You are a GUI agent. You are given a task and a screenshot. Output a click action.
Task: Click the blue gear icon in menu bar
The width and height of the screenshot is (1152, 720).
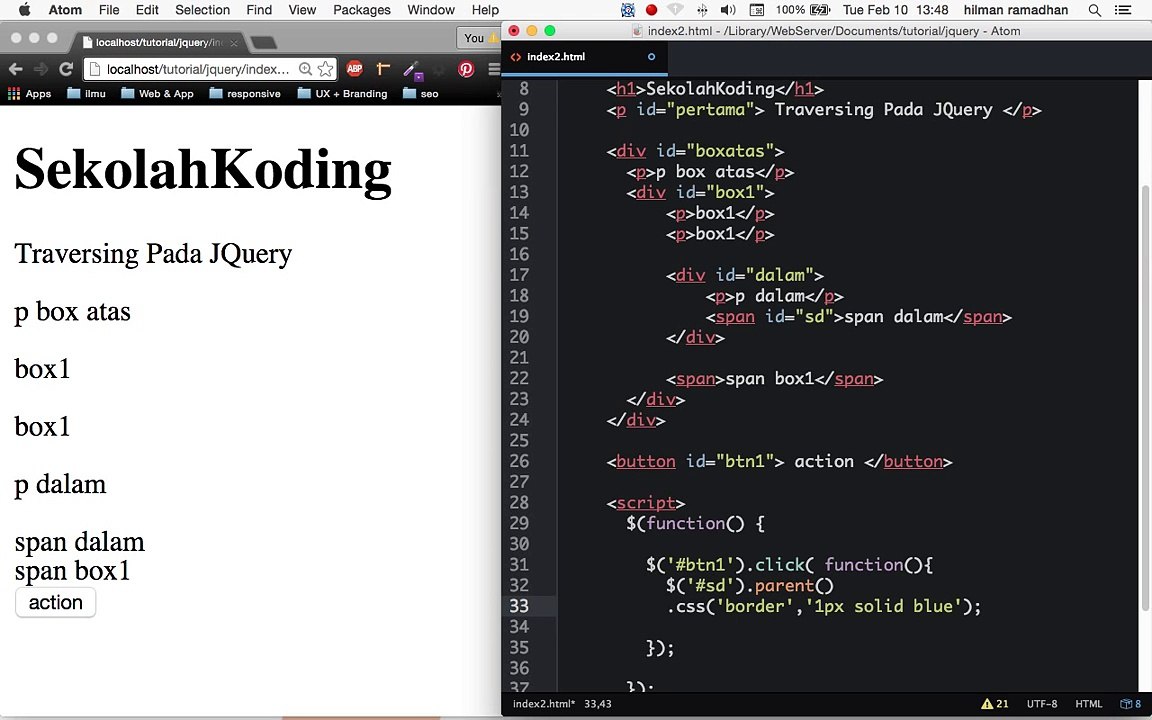click(x=627, y=10)
